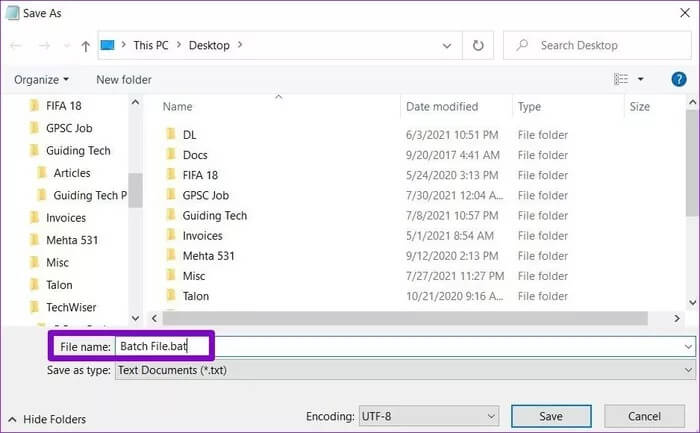This screenshot has width=700, height=433.
Task: Click the Cancel button
Action: click(644, 416)
